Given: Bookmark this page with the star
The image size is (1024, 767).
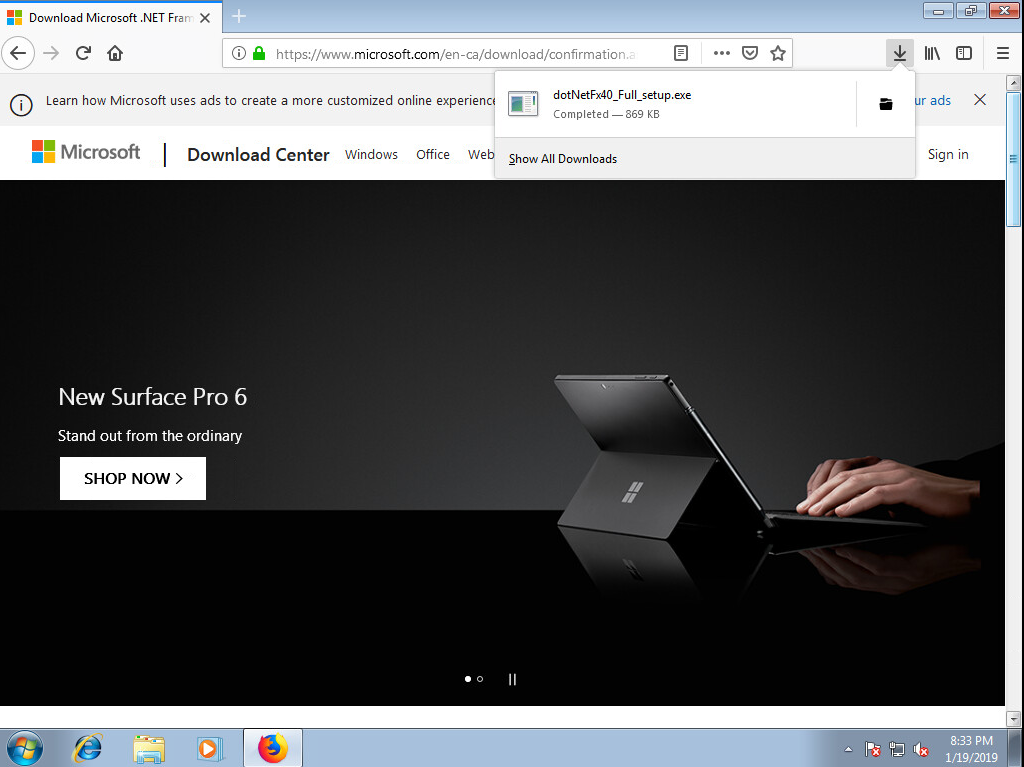Looking at the screenshot, I should tap(778, 53).
